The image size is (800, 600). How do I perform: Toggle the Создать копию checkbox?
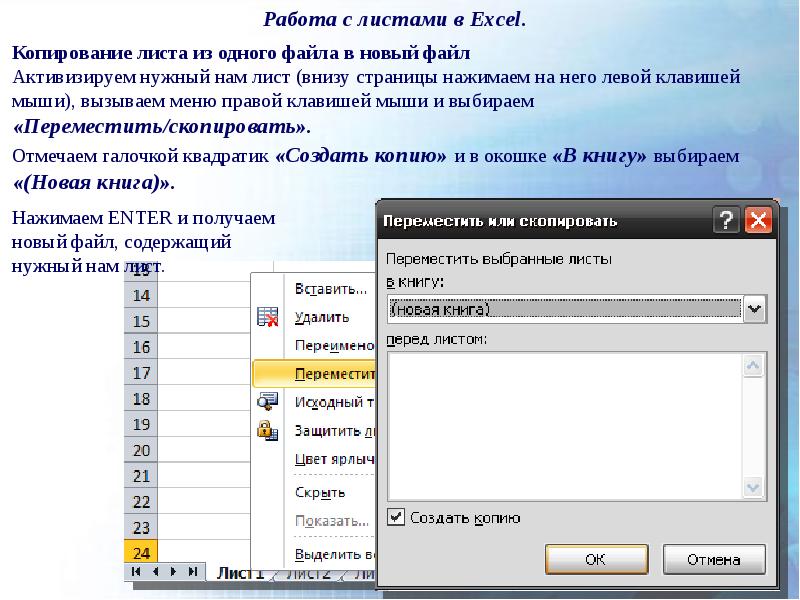point(396,518)
